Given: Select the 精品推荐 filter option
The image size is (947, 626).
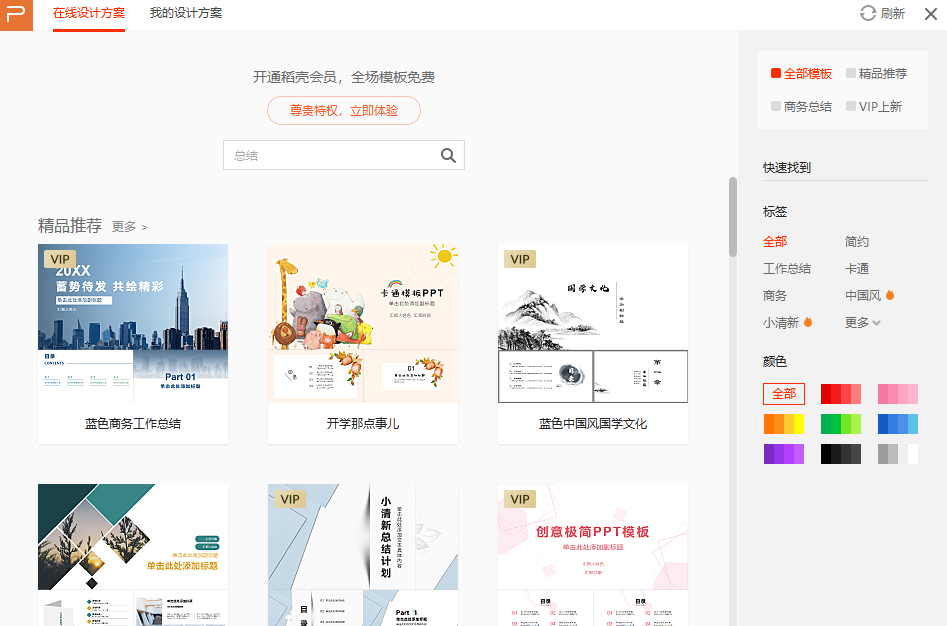Looking at the screenshot, I should coord(877,74).
